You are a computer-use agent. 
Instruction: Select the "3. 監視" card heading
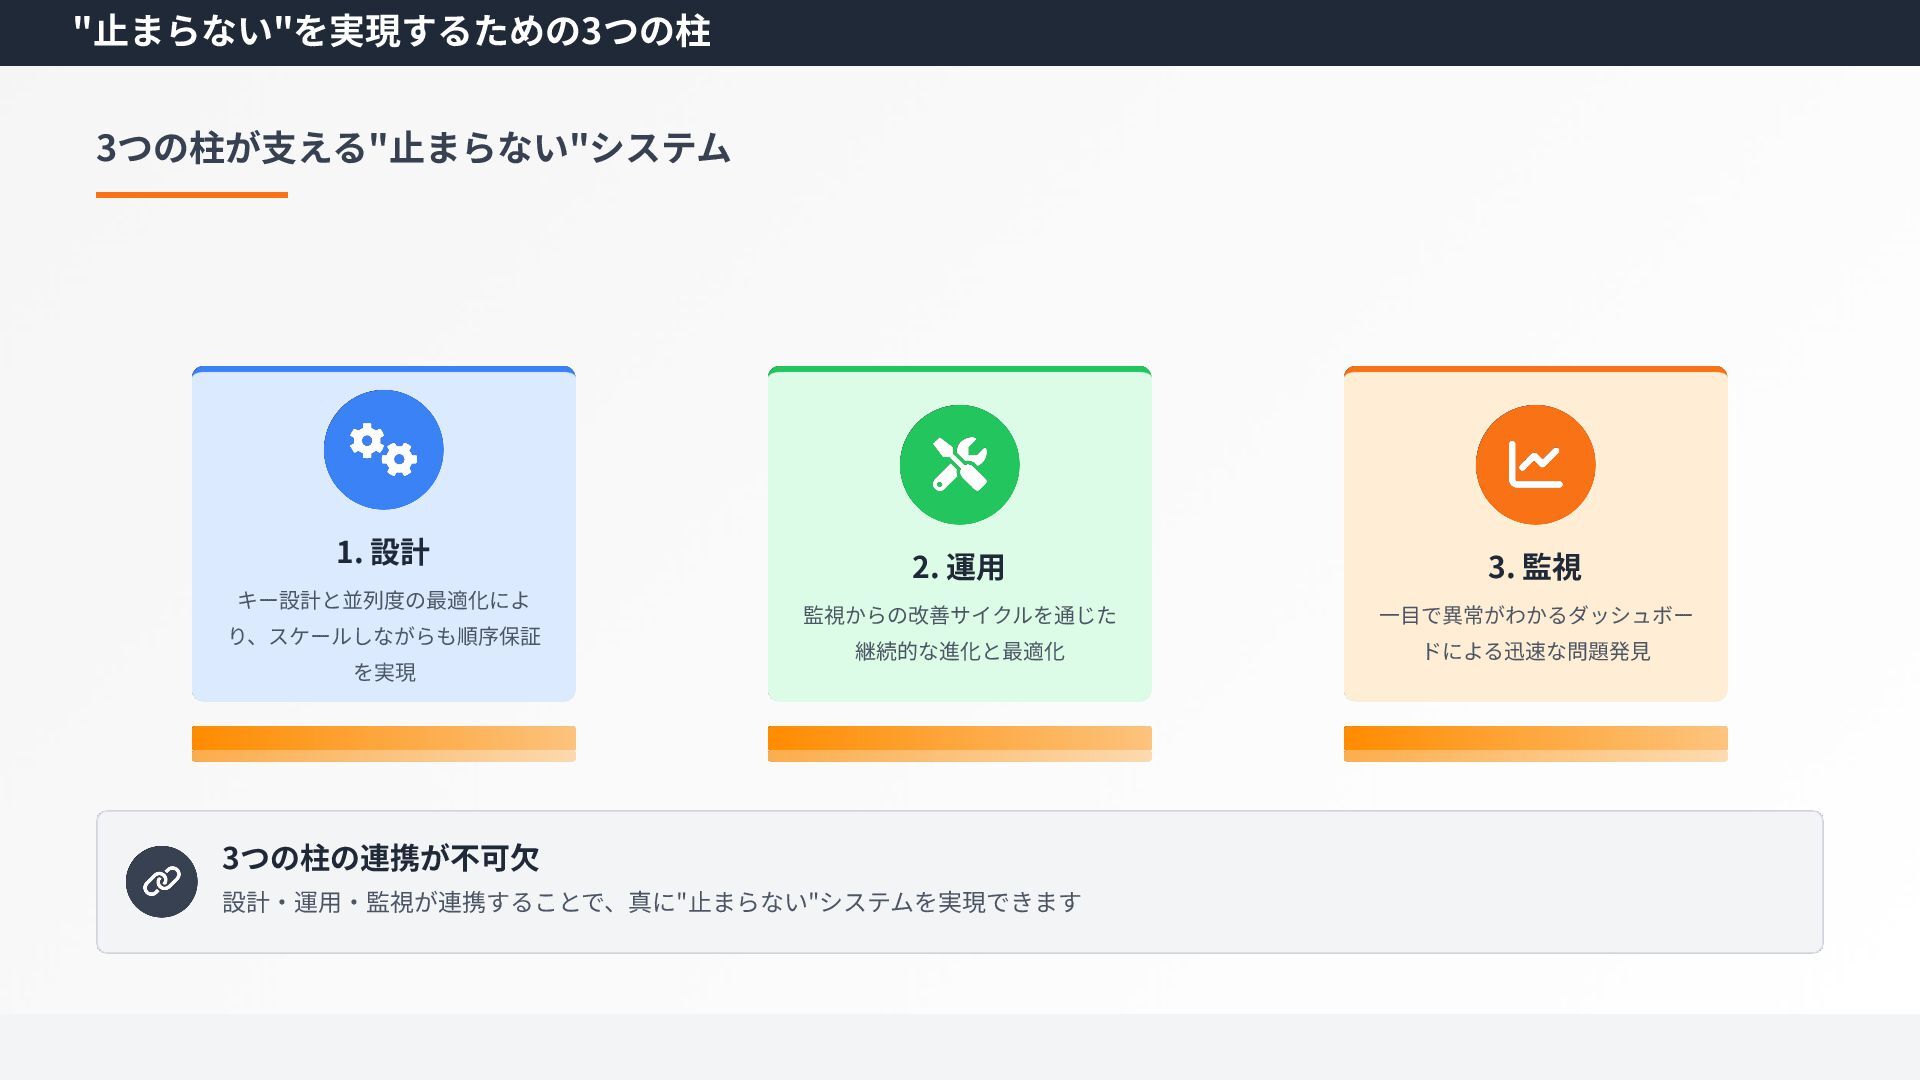click(x=1535, y=567)
